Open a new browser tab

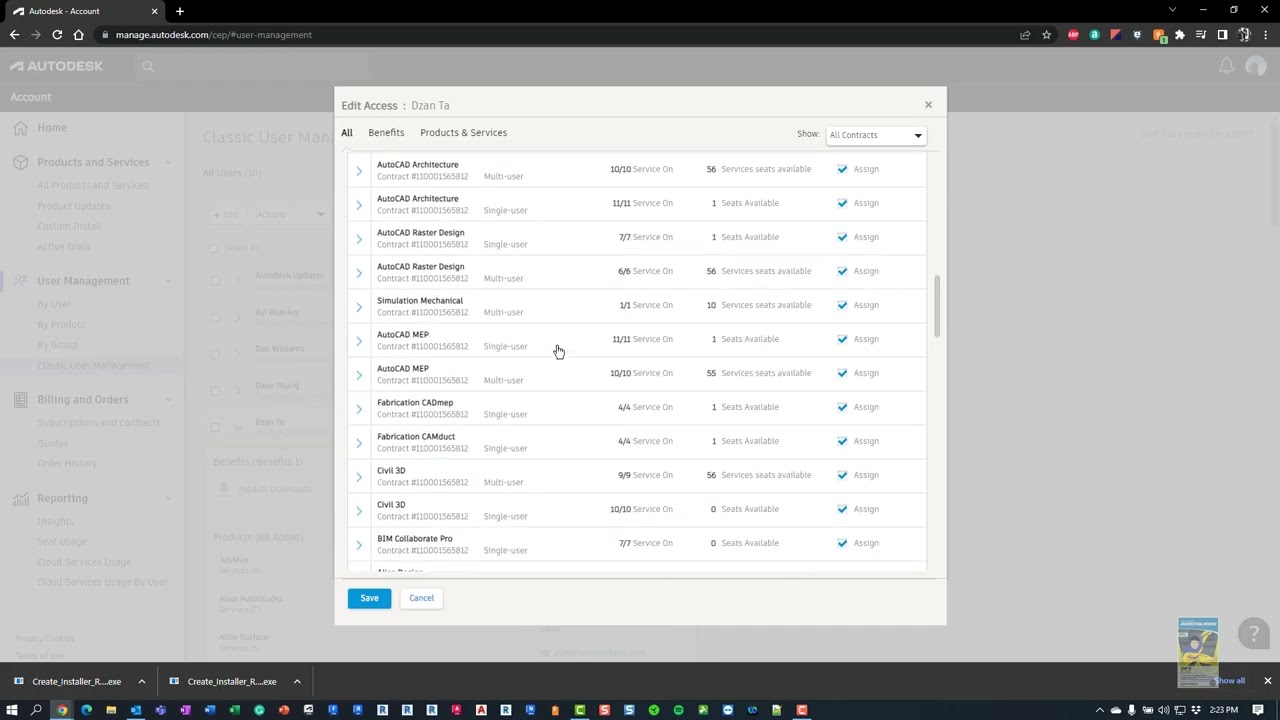(x=180, y=11)
